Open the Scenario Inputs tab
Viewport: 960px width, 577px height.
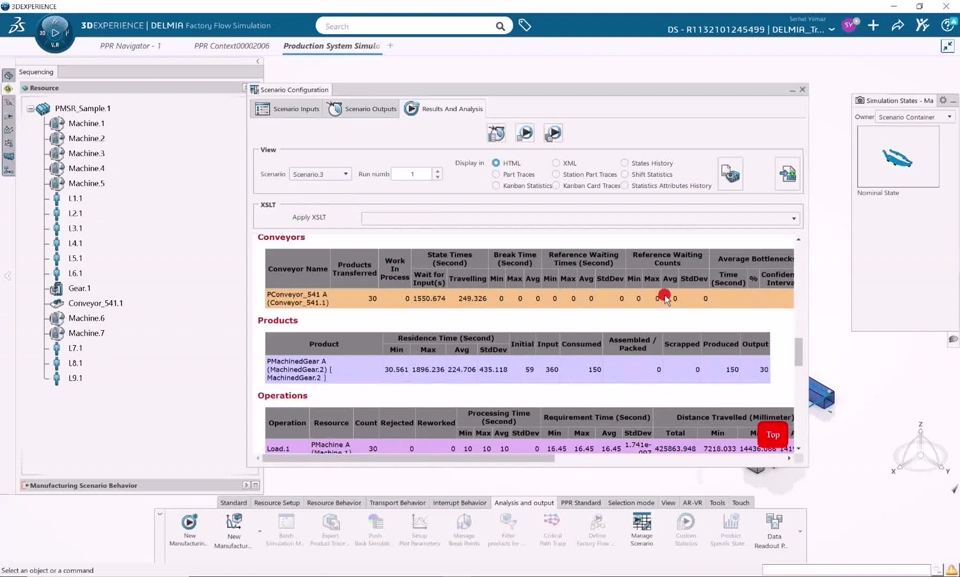pyautogui.click(x=287, y=108)
